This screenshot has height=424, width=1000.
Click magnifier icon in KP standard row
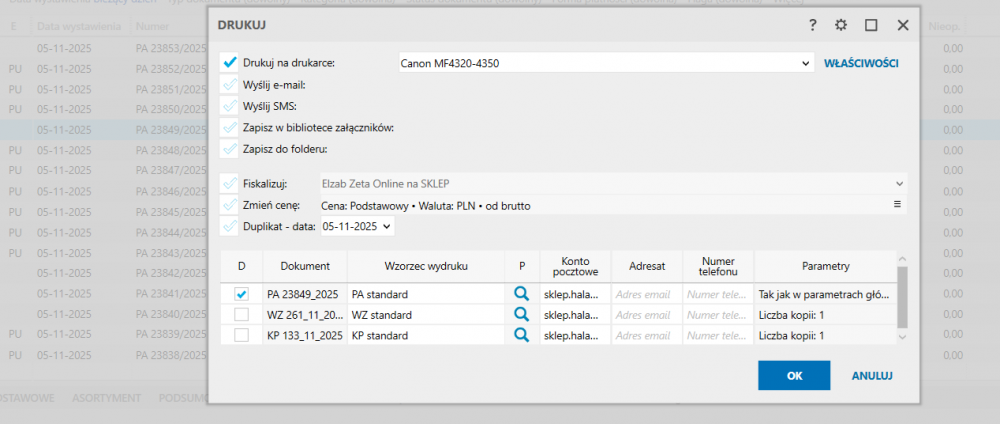tap(520, 335)
